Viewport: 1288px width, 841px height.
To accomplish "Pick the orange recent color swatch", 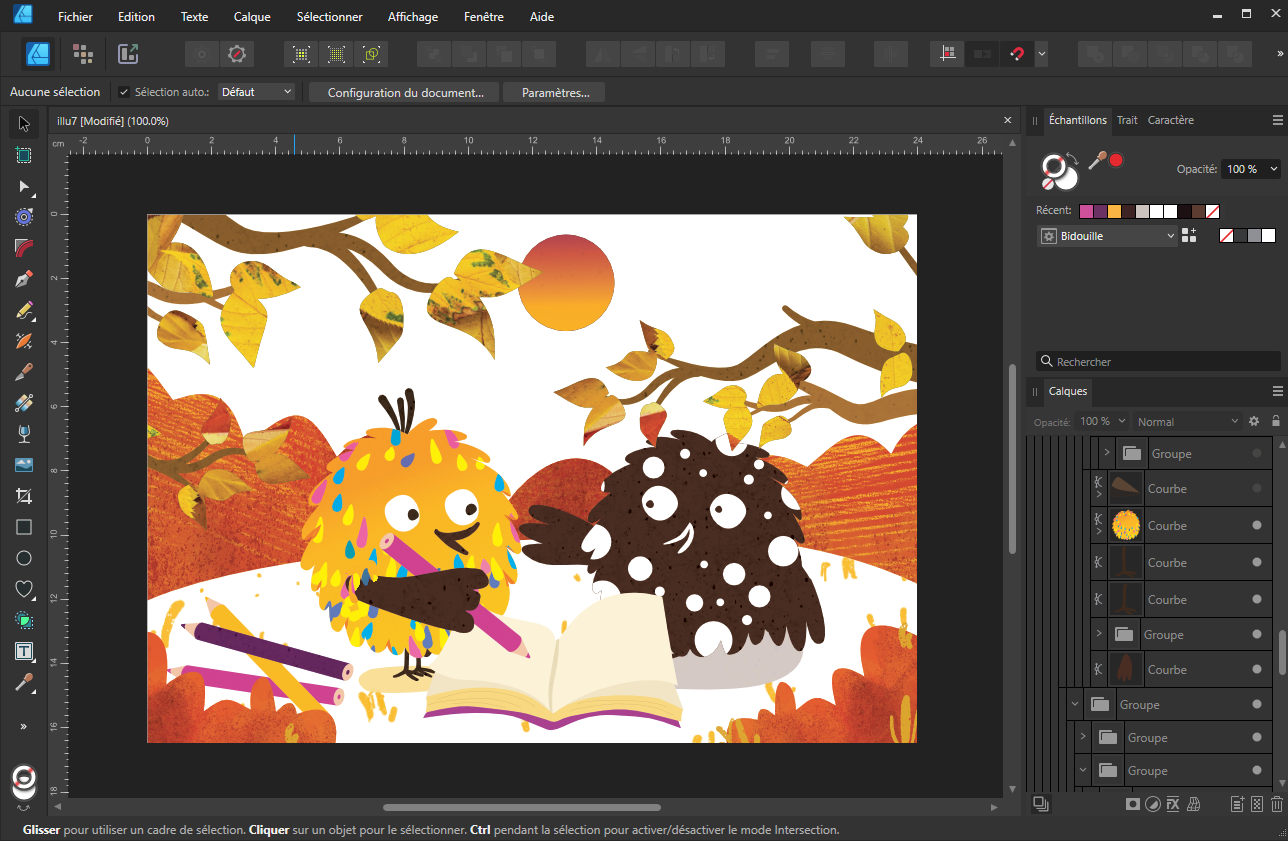I will (x=1114, y=211).
